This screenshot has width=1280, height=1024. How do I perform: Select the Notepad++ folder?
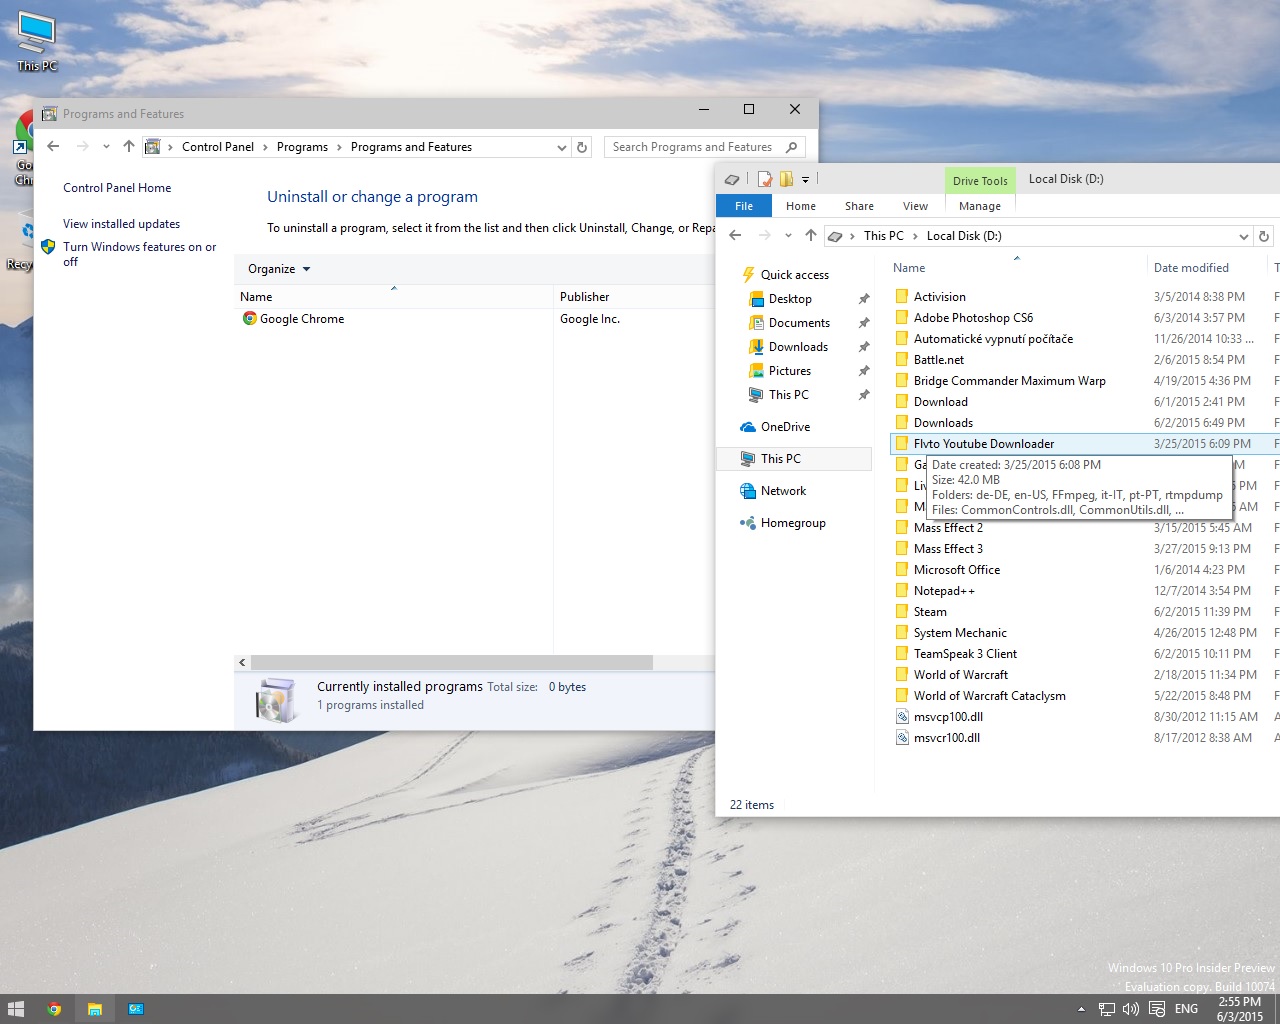pyautogui.click(x=943, y=591)
